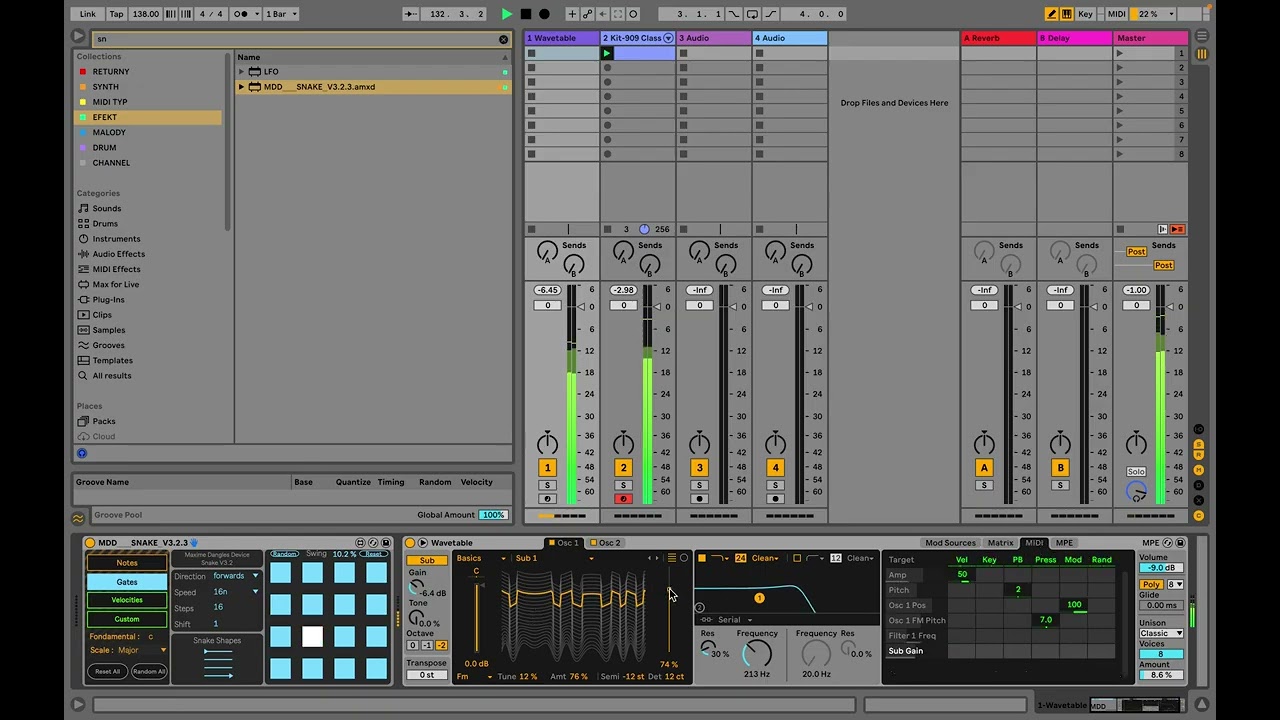The height and width of the screenshot is (720, 1280).
Task: Toggle Track 1 activator button
Action: point(547,467)
